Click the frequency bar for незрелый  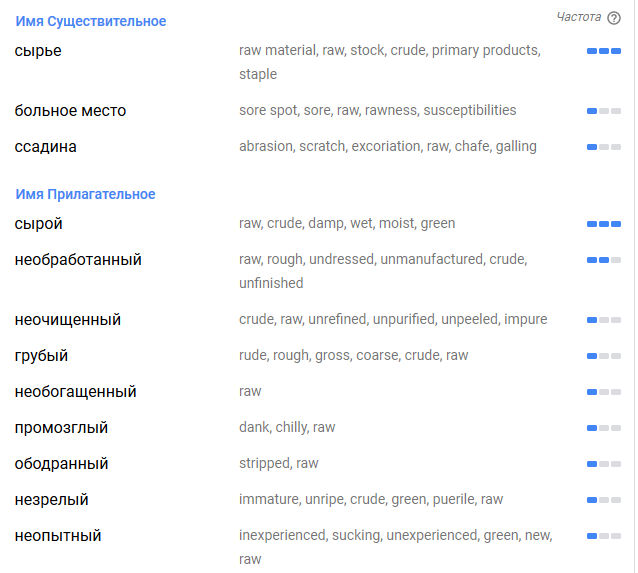point(603,500)
